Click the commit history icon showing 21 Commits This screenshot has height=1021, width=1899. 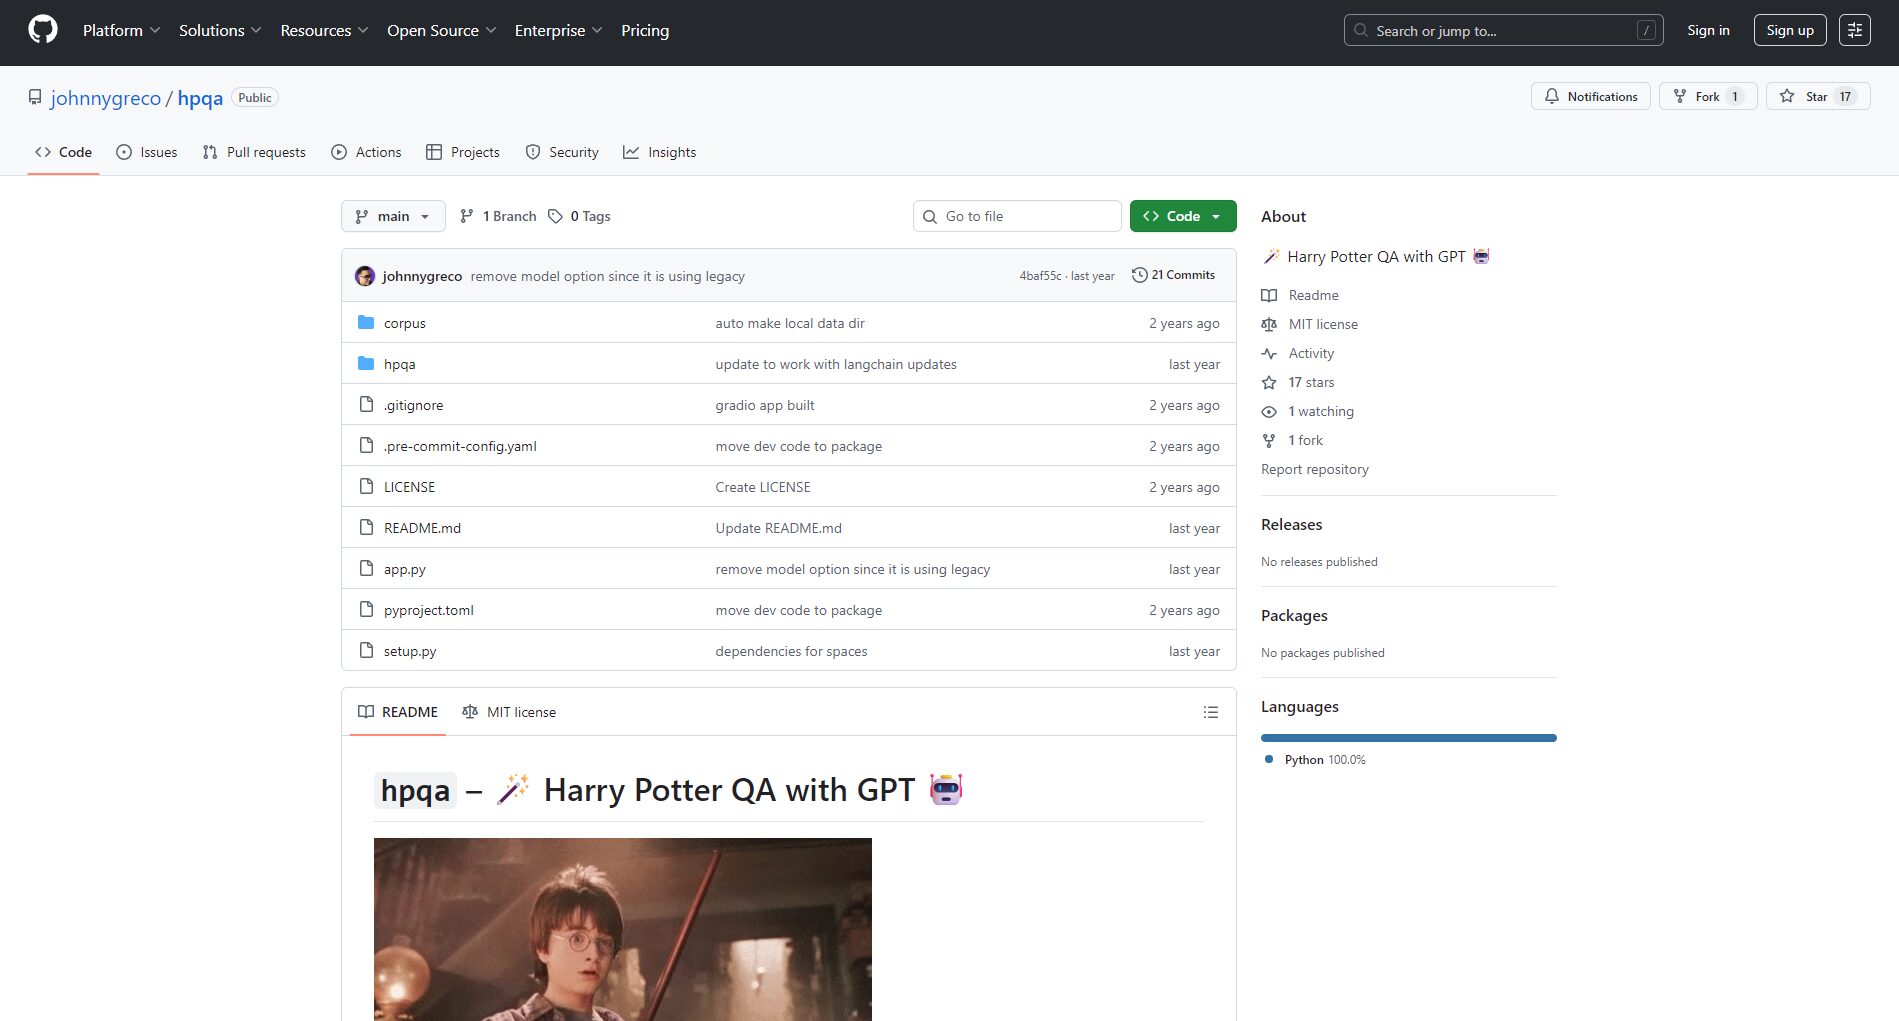pyautogui.click(x=1140, y=274)
